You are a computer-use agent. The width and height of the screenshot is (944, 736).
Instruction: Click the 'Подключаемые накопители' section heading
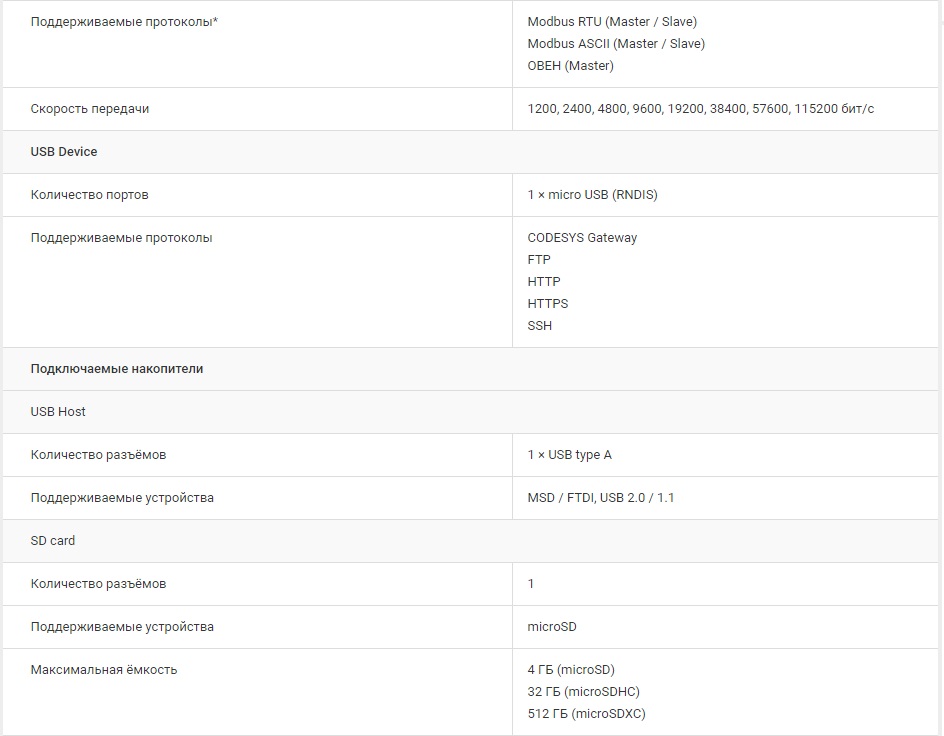click(x=117, y=368)
